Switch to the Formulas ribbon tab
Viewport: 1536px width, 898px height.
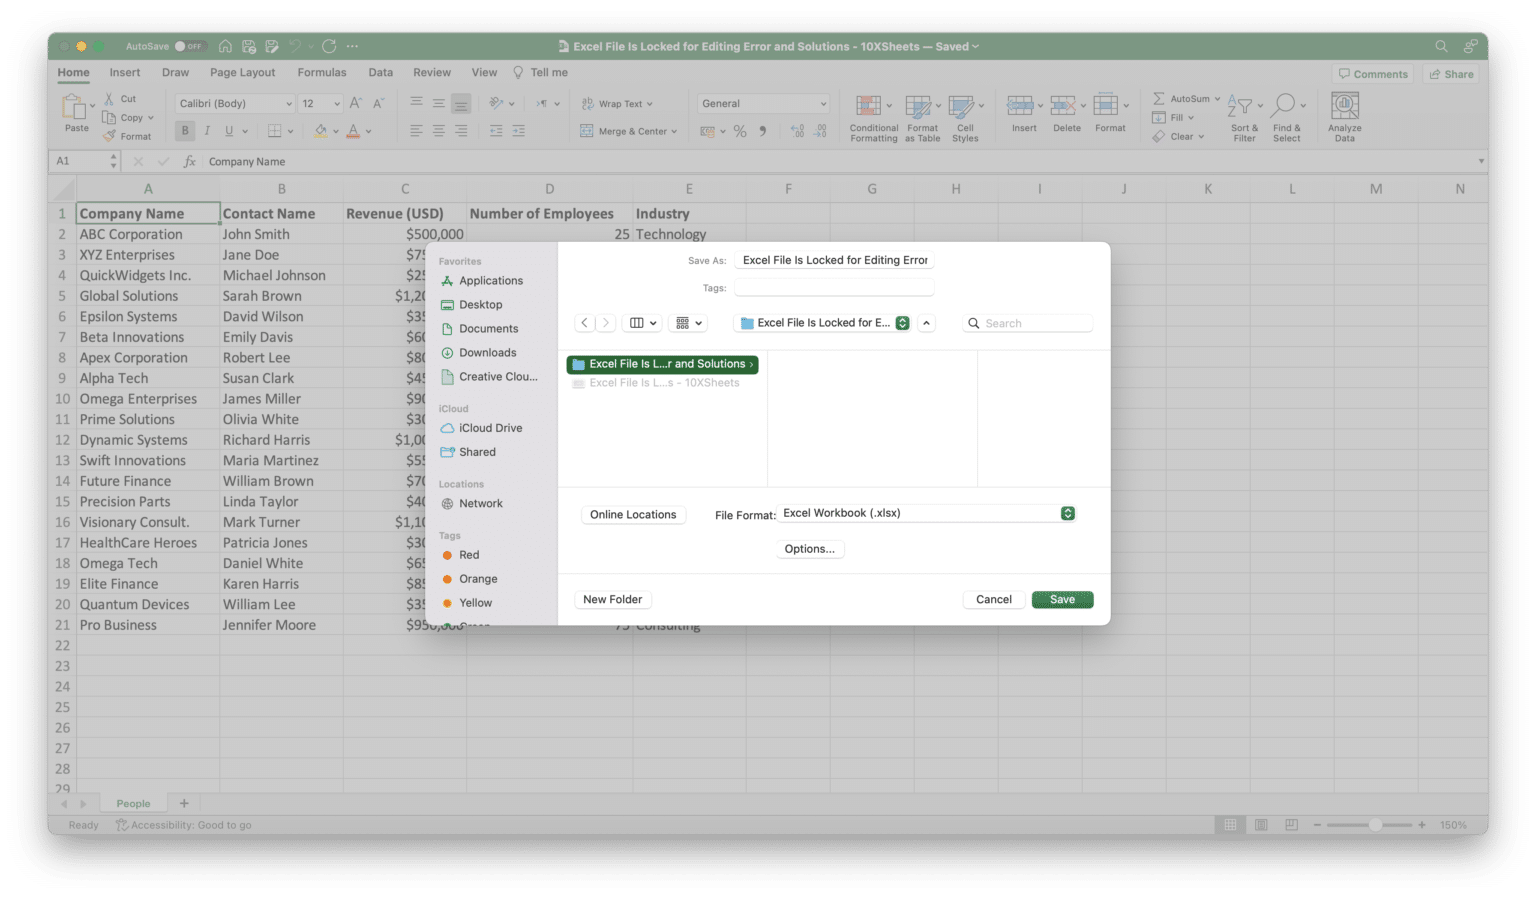[321, 72]
